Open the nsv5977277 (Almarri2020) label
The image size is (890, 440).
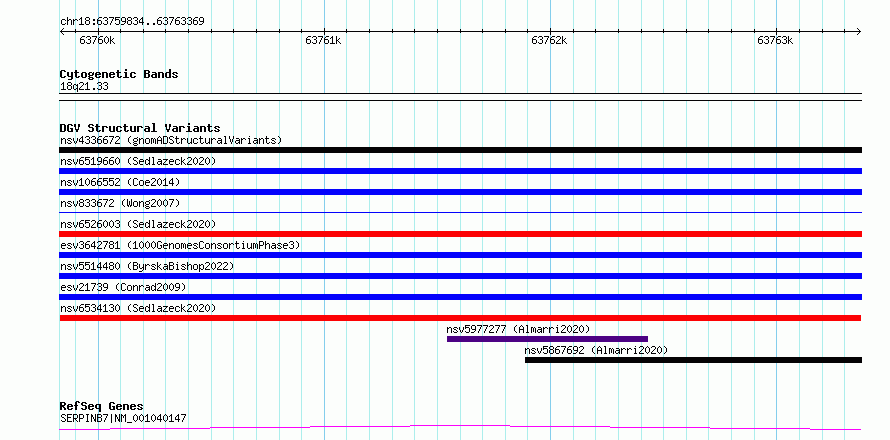[x=518, y=329]
